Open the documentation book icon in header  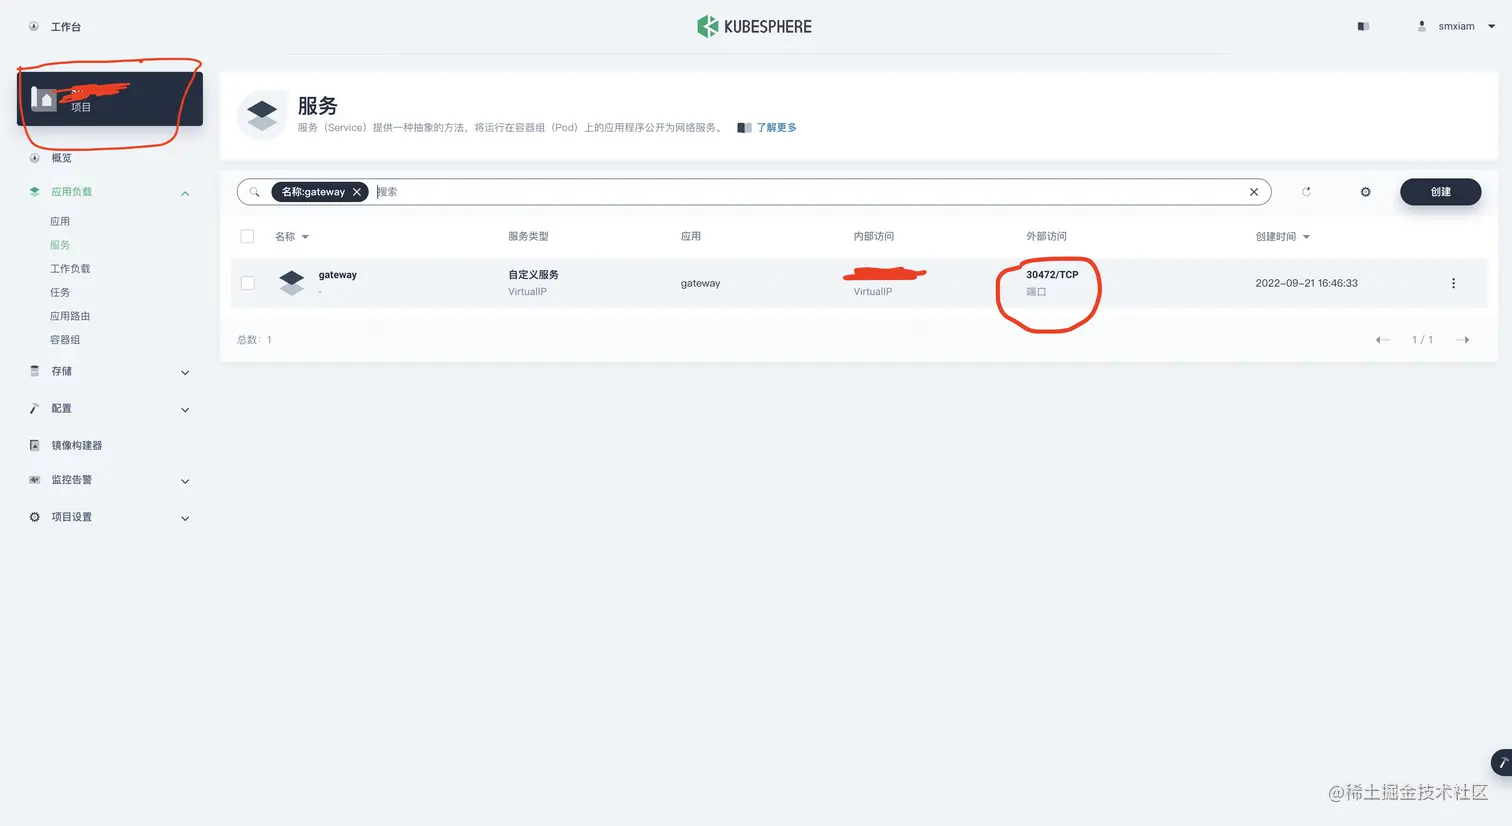pyautogui.click(x=1363, y=27)
